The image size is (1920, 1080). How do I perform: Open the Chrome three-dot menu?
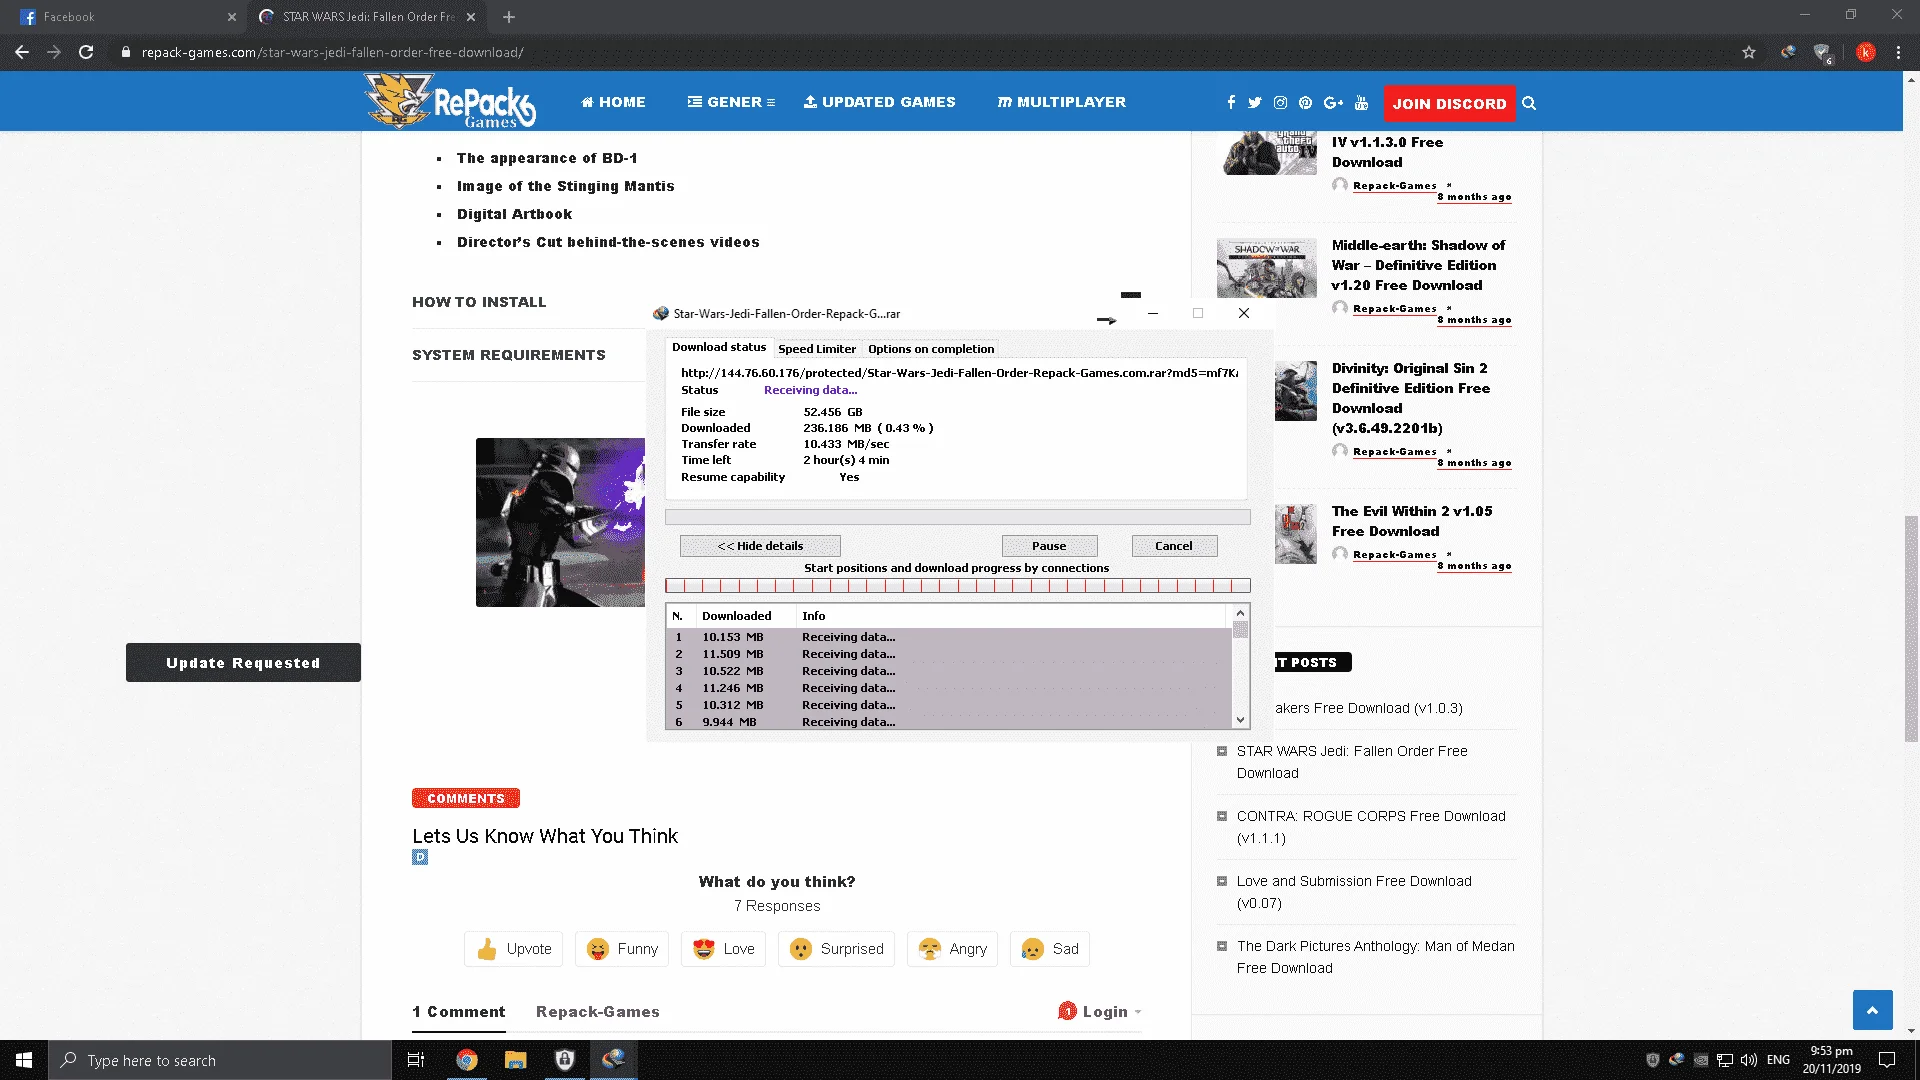point(1898,52)
